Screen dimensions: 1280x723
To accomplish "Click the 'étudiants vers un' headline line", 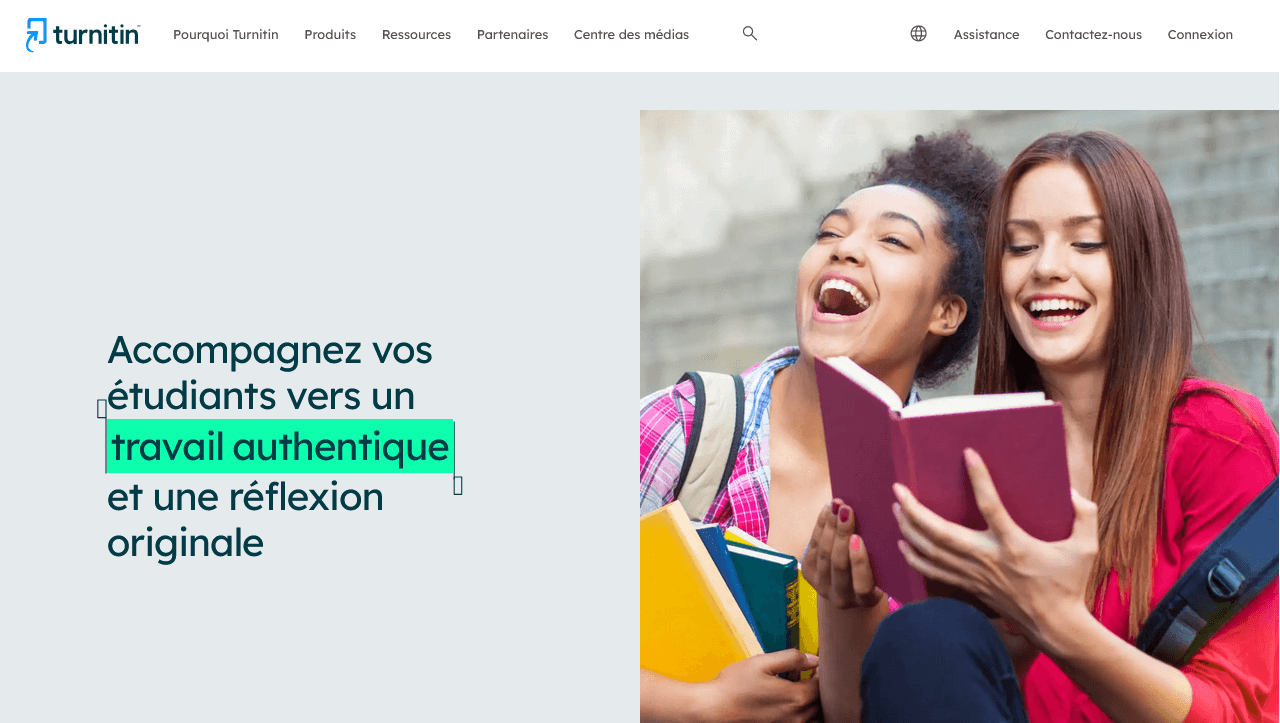I will (261, 396).
